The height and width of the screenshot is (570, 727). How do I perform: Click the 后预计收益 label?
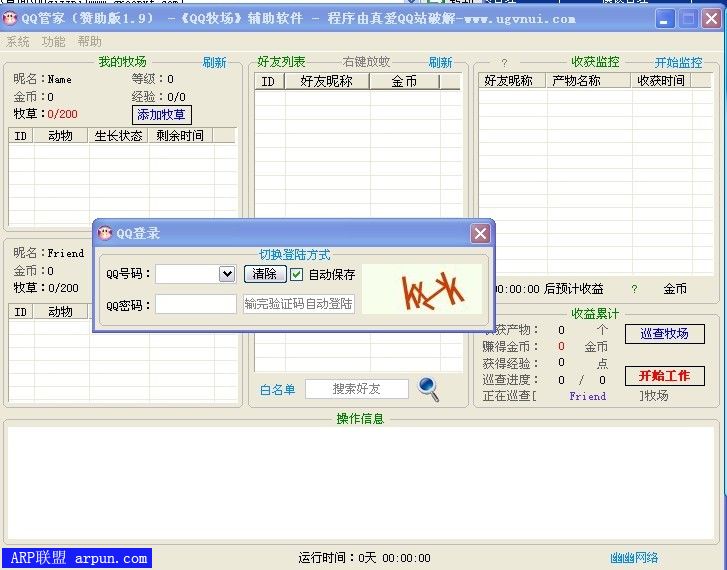[574, 289]
